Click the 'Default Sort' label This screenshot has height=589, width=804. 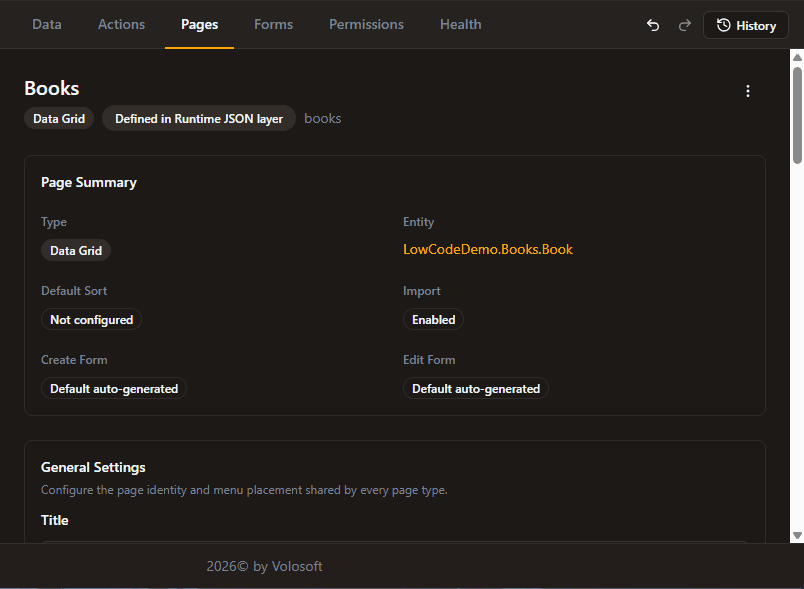coord(74,291)
